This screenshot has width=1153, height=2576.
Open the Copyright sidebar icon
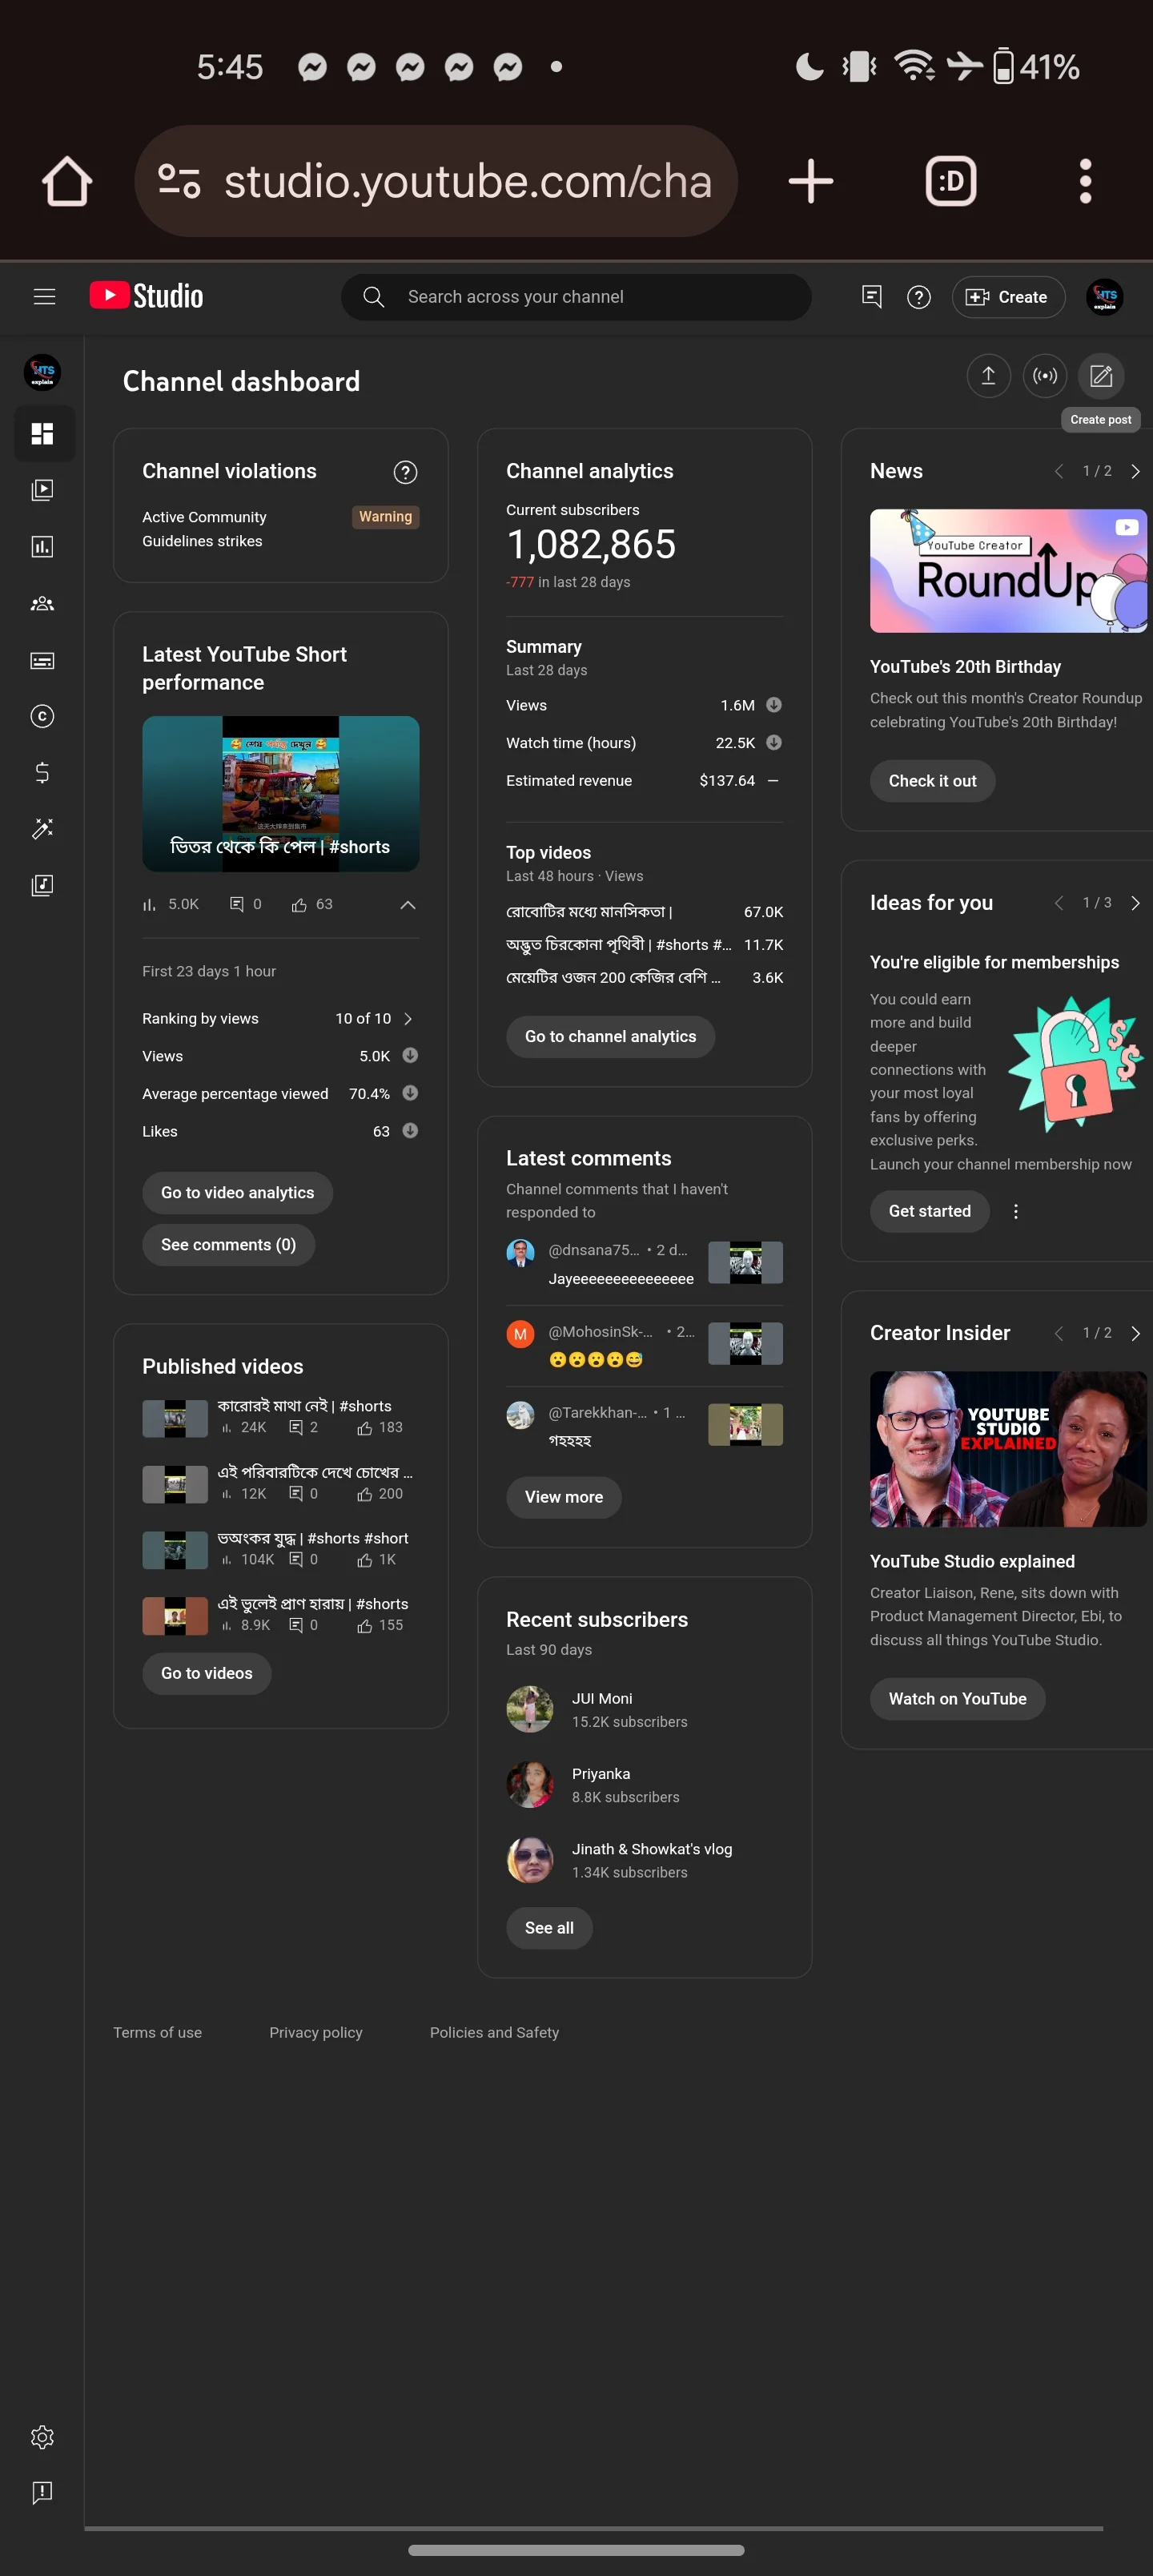(x=42, y=716)
